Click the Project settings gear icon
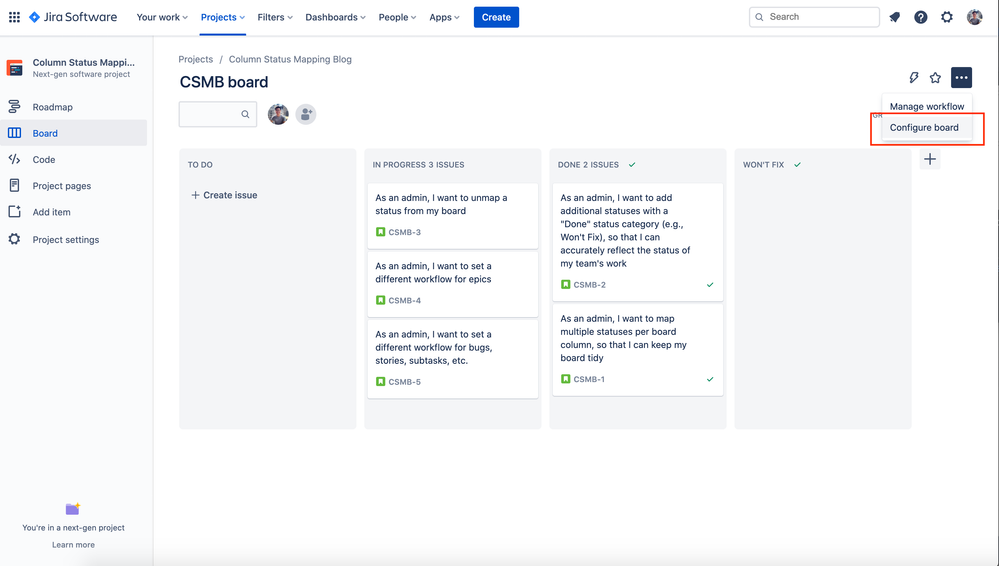Screen dimensions: 999x566 coord(14,239)
